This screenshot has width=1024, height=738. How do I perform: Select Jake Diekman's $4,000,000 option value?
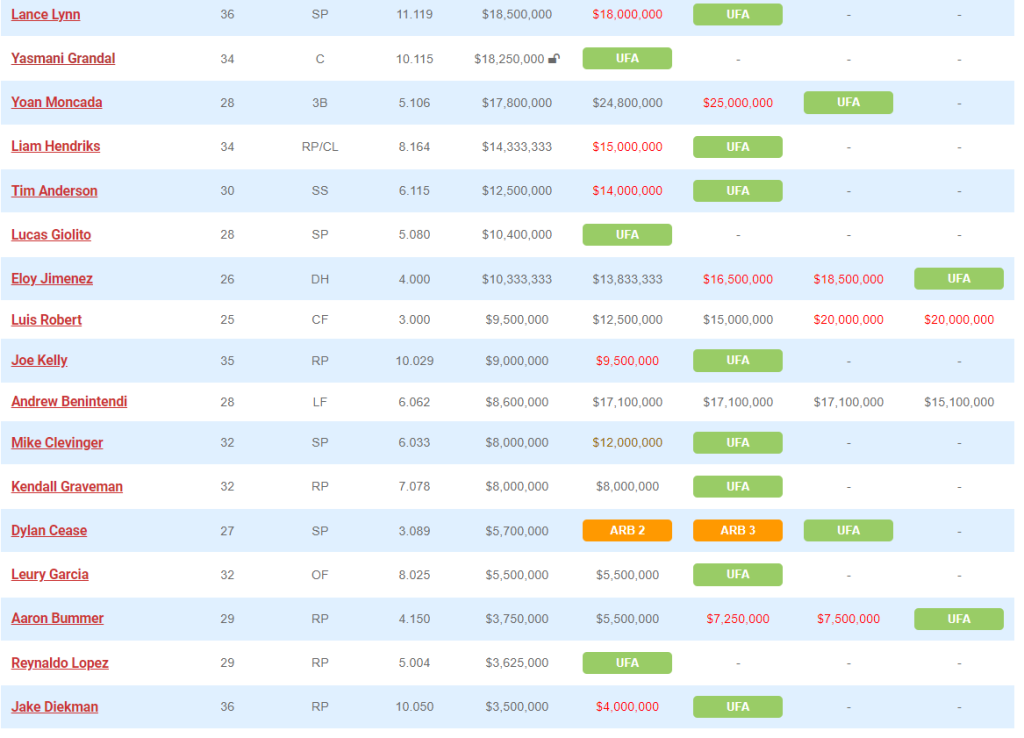(x=627, y=707)
